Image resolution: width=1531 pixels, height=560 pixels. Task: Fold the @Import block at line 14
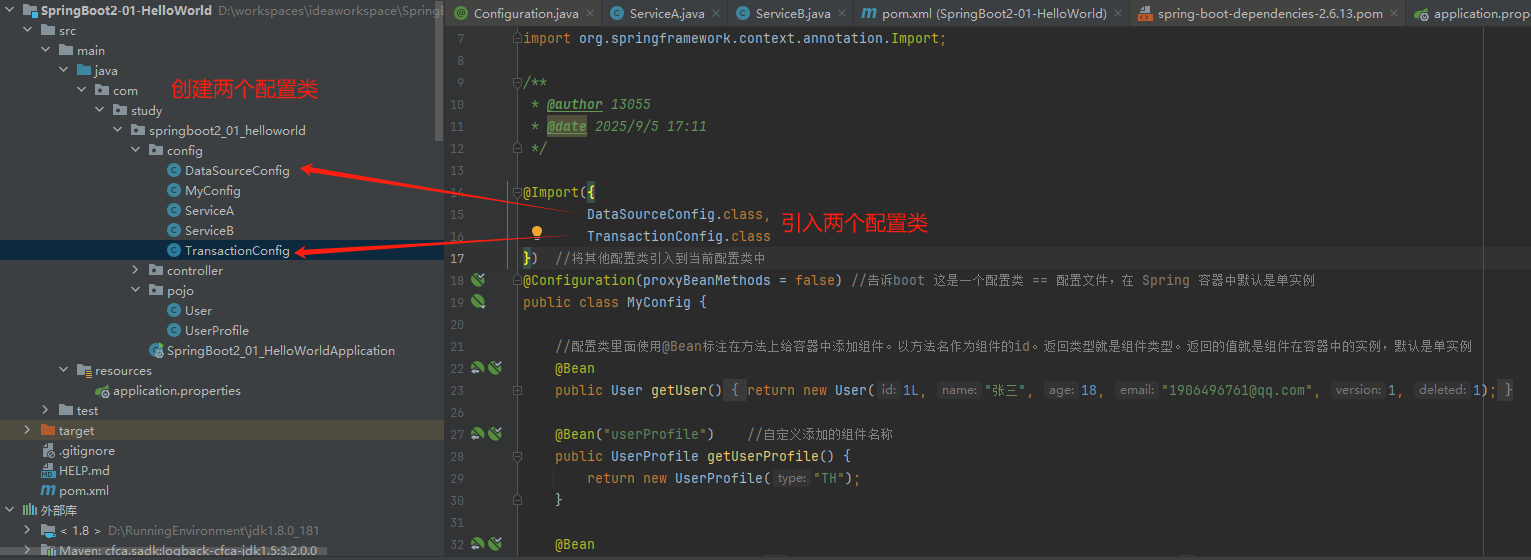click(x=515, y=192)
